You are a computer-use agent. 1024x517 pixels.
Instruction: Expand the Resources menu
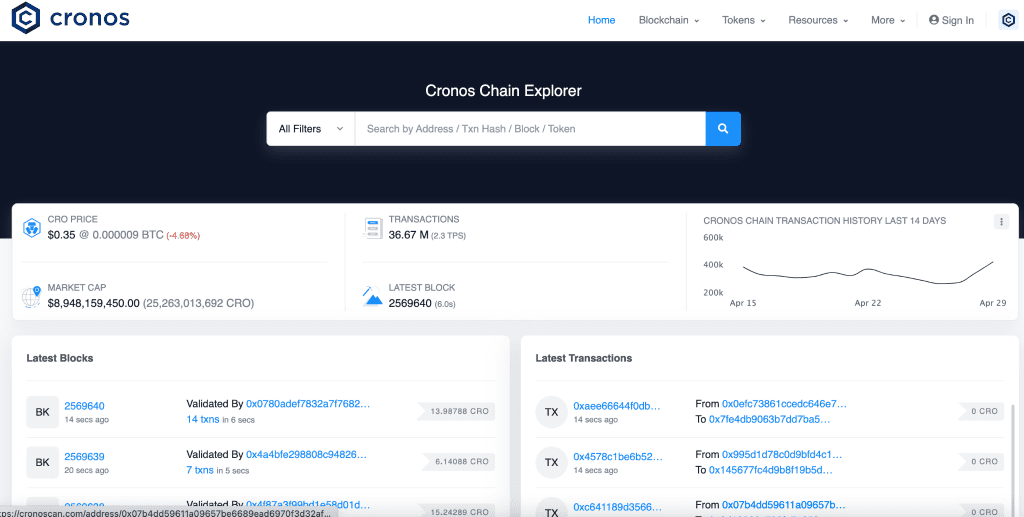pyautogui.click(x=817, y=20)
